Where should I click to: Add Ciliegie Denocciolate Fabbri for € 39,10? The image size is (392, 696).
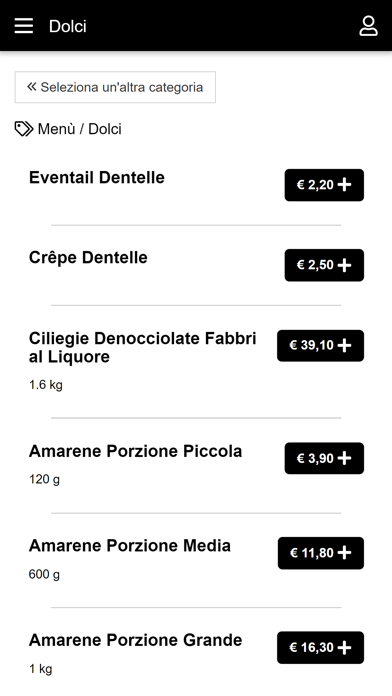point(321,346)
